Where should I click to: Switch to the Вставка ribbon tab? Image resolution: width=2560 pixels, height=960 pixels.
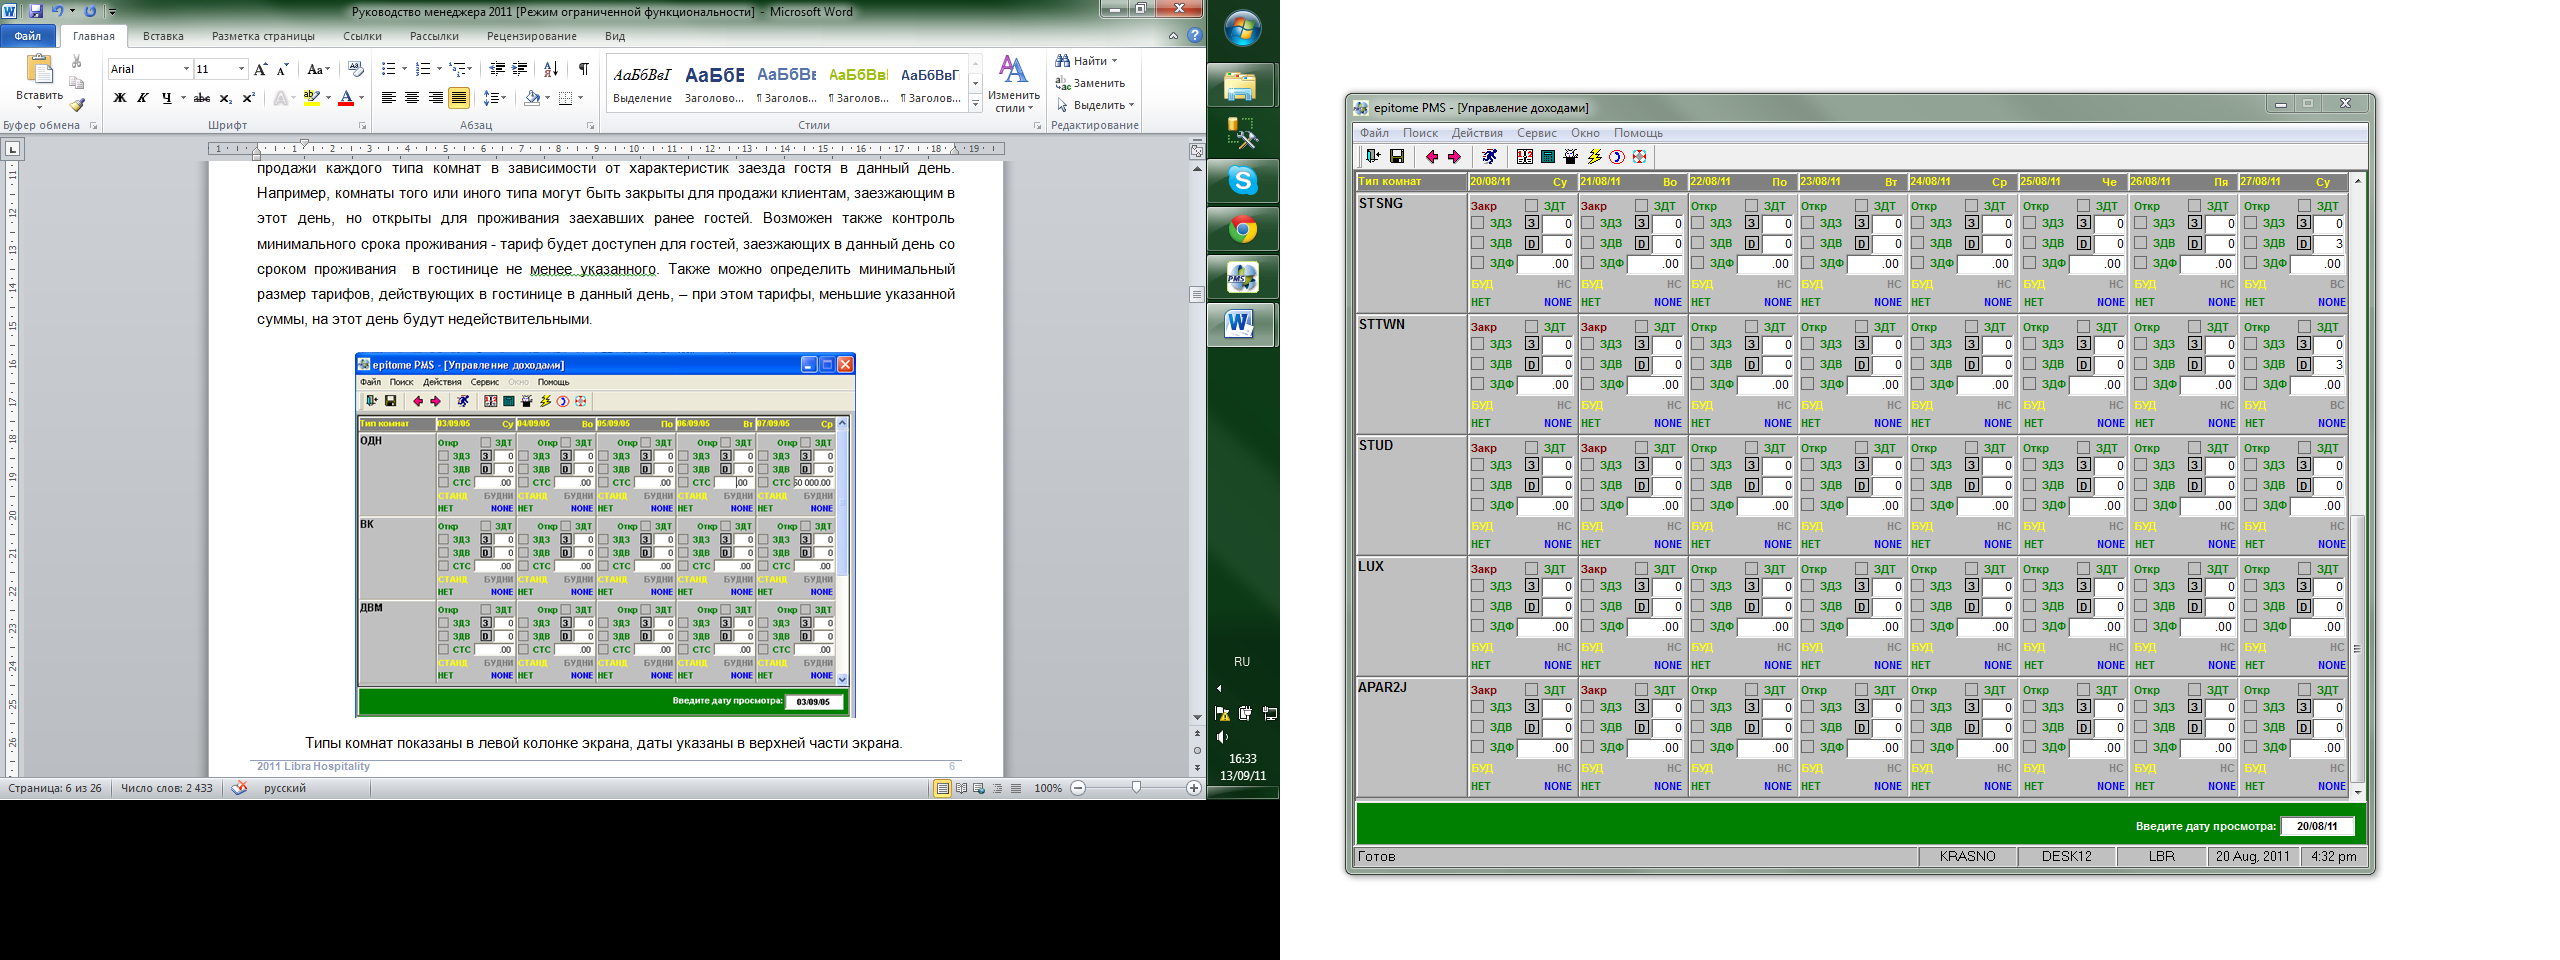click(163, 36)
